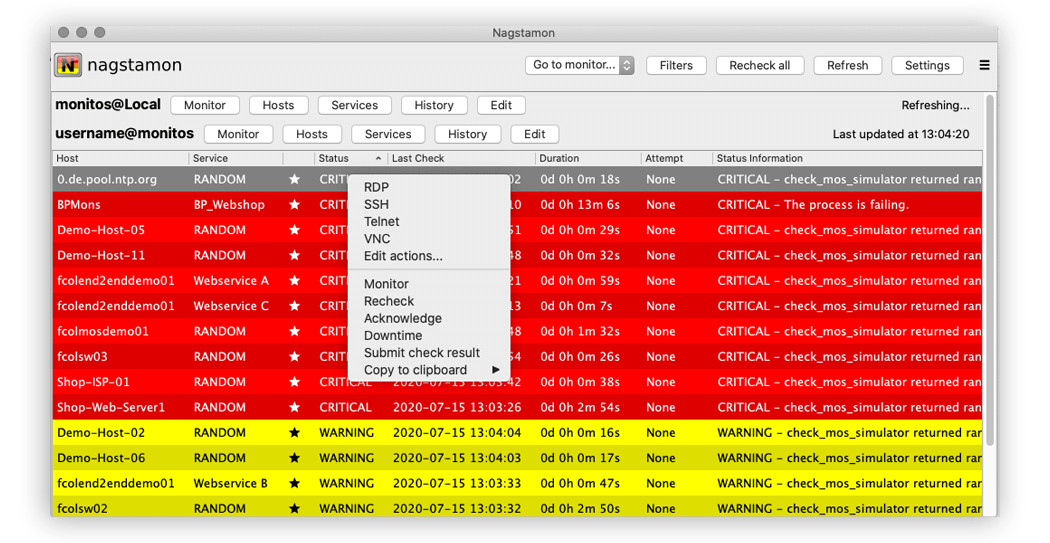Viewport: 1050px width, 543px height.
Task: Click star icon in Demo-Host-02 row
Action: (294, 433)
